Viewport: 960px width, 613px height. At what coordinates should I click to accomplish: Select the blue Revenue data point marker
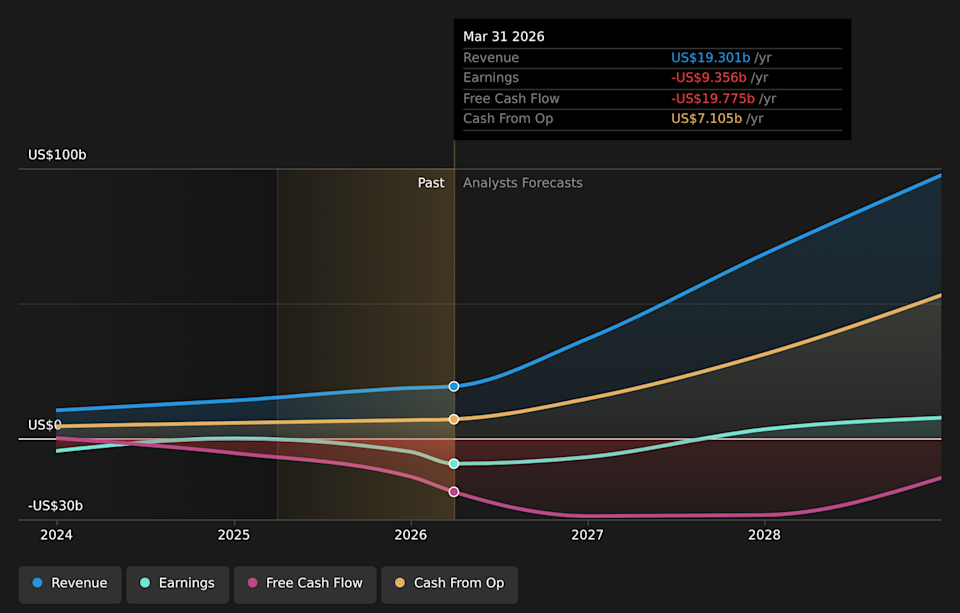tap(454, 386)
